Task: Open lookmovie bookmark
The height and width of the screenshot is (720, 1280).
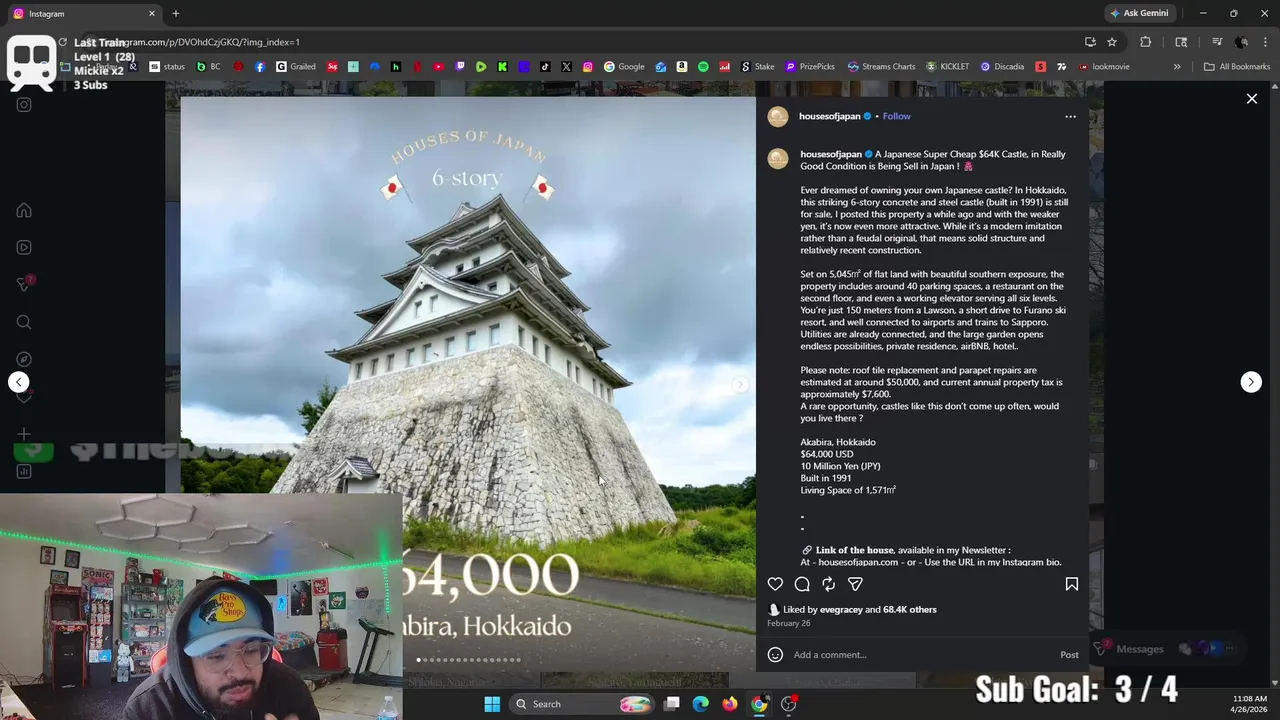Action: coord(1103,67)
